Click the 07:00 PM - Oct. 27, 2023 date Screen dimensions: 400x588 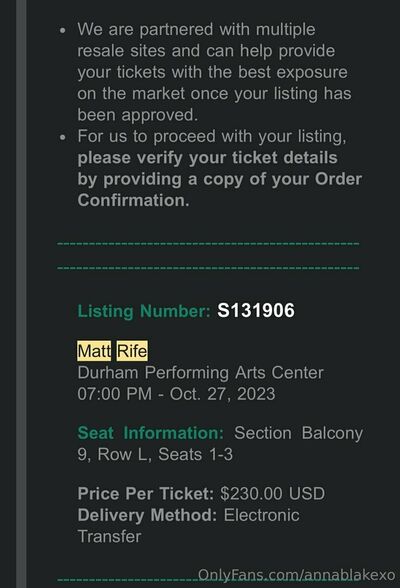click(x=176, y=394)
